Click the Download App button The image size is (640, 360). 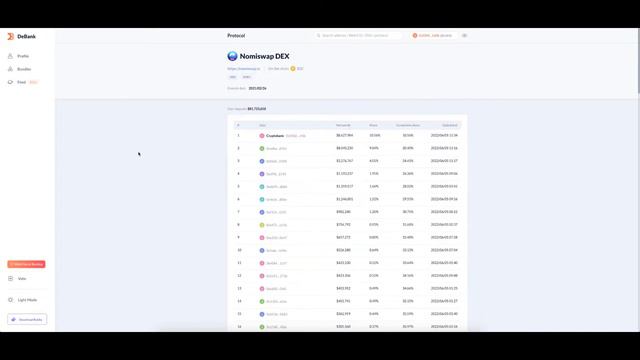click(x=27, y=319)
